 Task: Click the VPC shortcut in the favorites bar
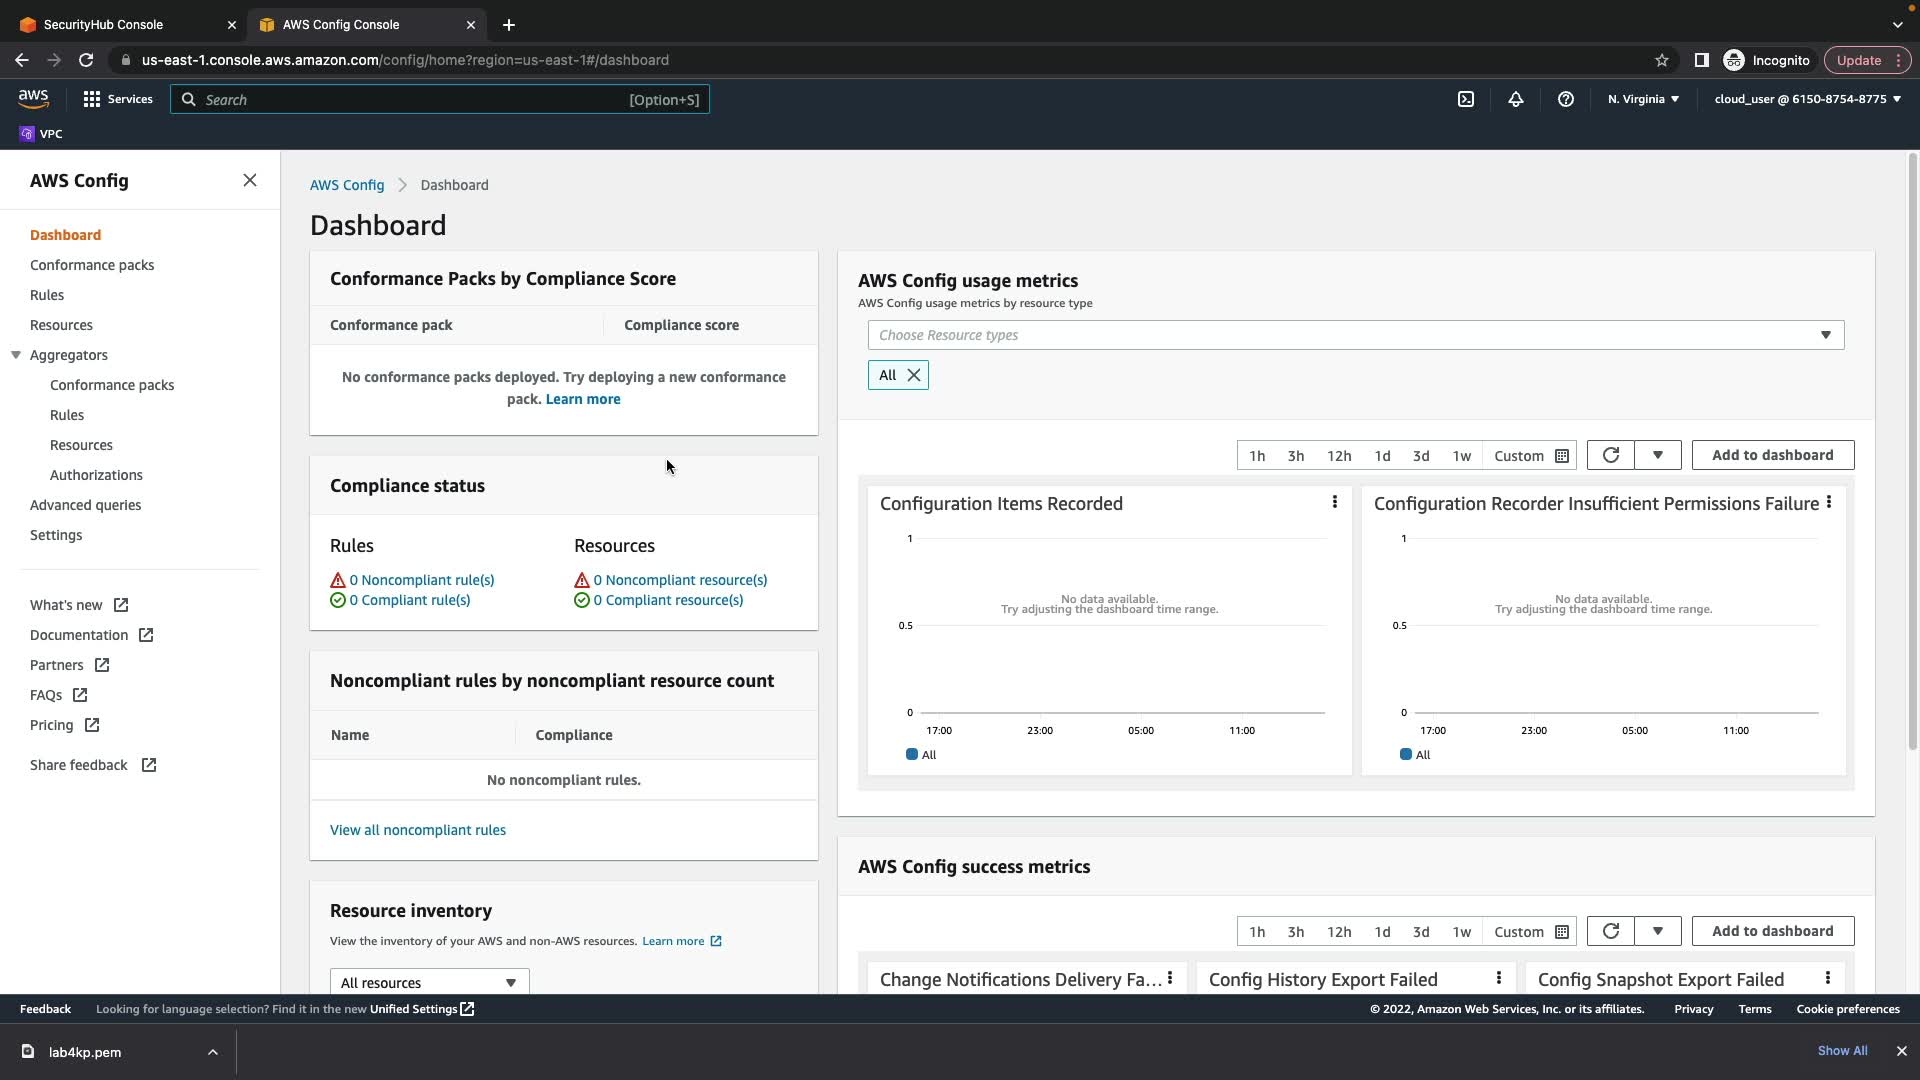41,134
